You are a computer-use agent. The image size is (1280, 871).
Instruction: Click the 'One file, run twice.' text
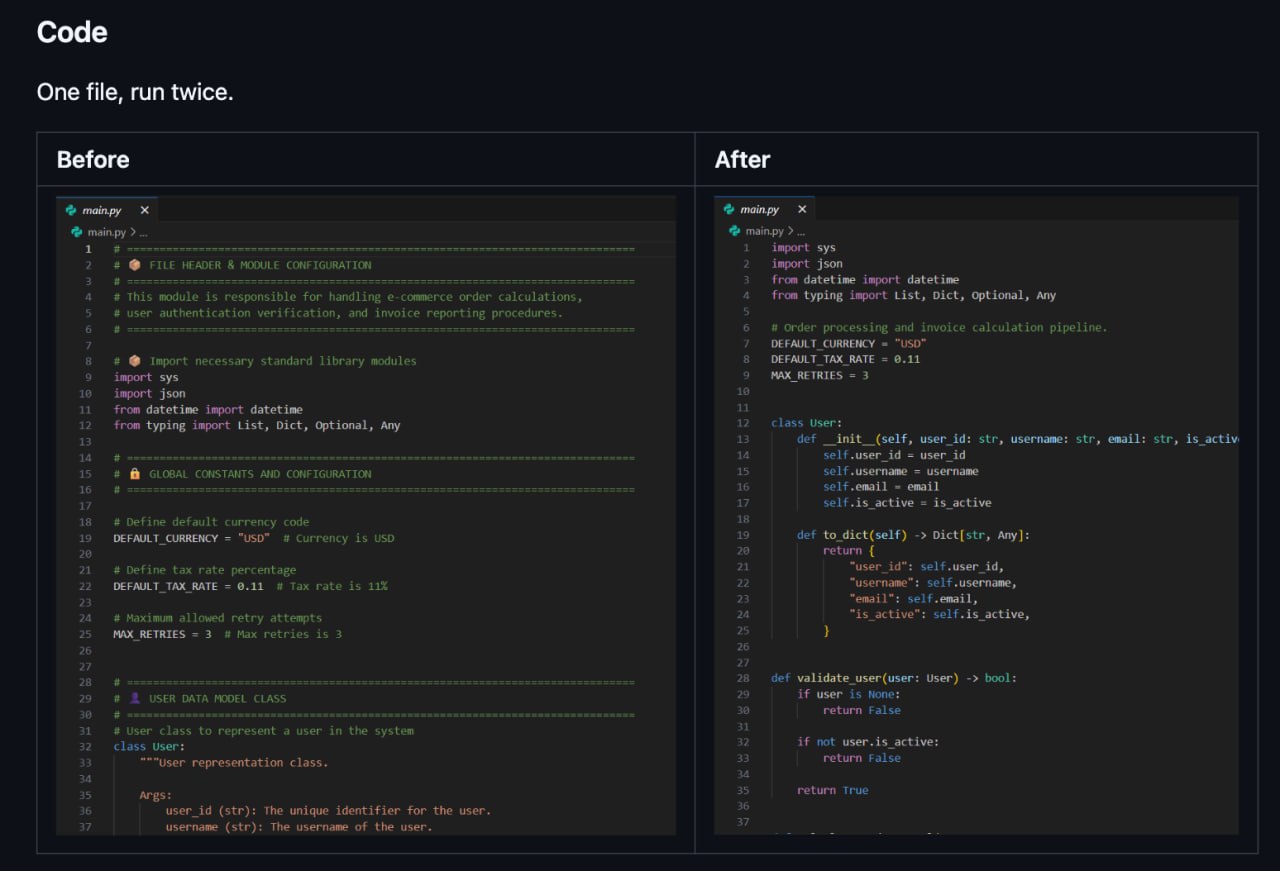point(135,92)
